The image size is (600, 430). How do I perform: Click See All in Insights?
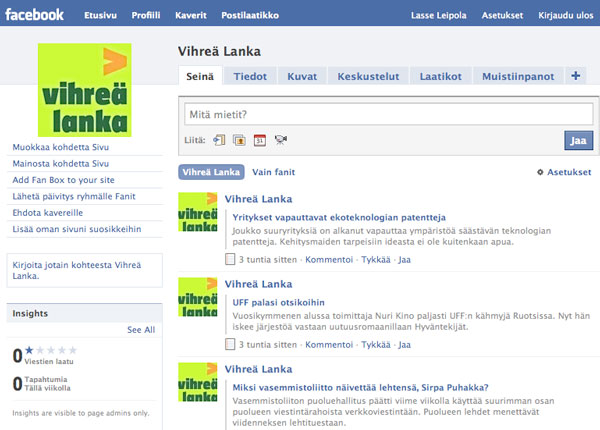(x=141, y=330)
